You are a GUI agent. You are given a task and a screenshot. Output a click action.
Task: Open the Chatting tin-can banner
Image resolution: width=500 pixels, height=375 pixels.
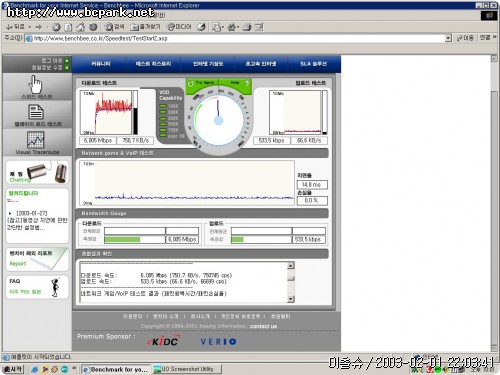pyautogui.click(x=37, y=173)
